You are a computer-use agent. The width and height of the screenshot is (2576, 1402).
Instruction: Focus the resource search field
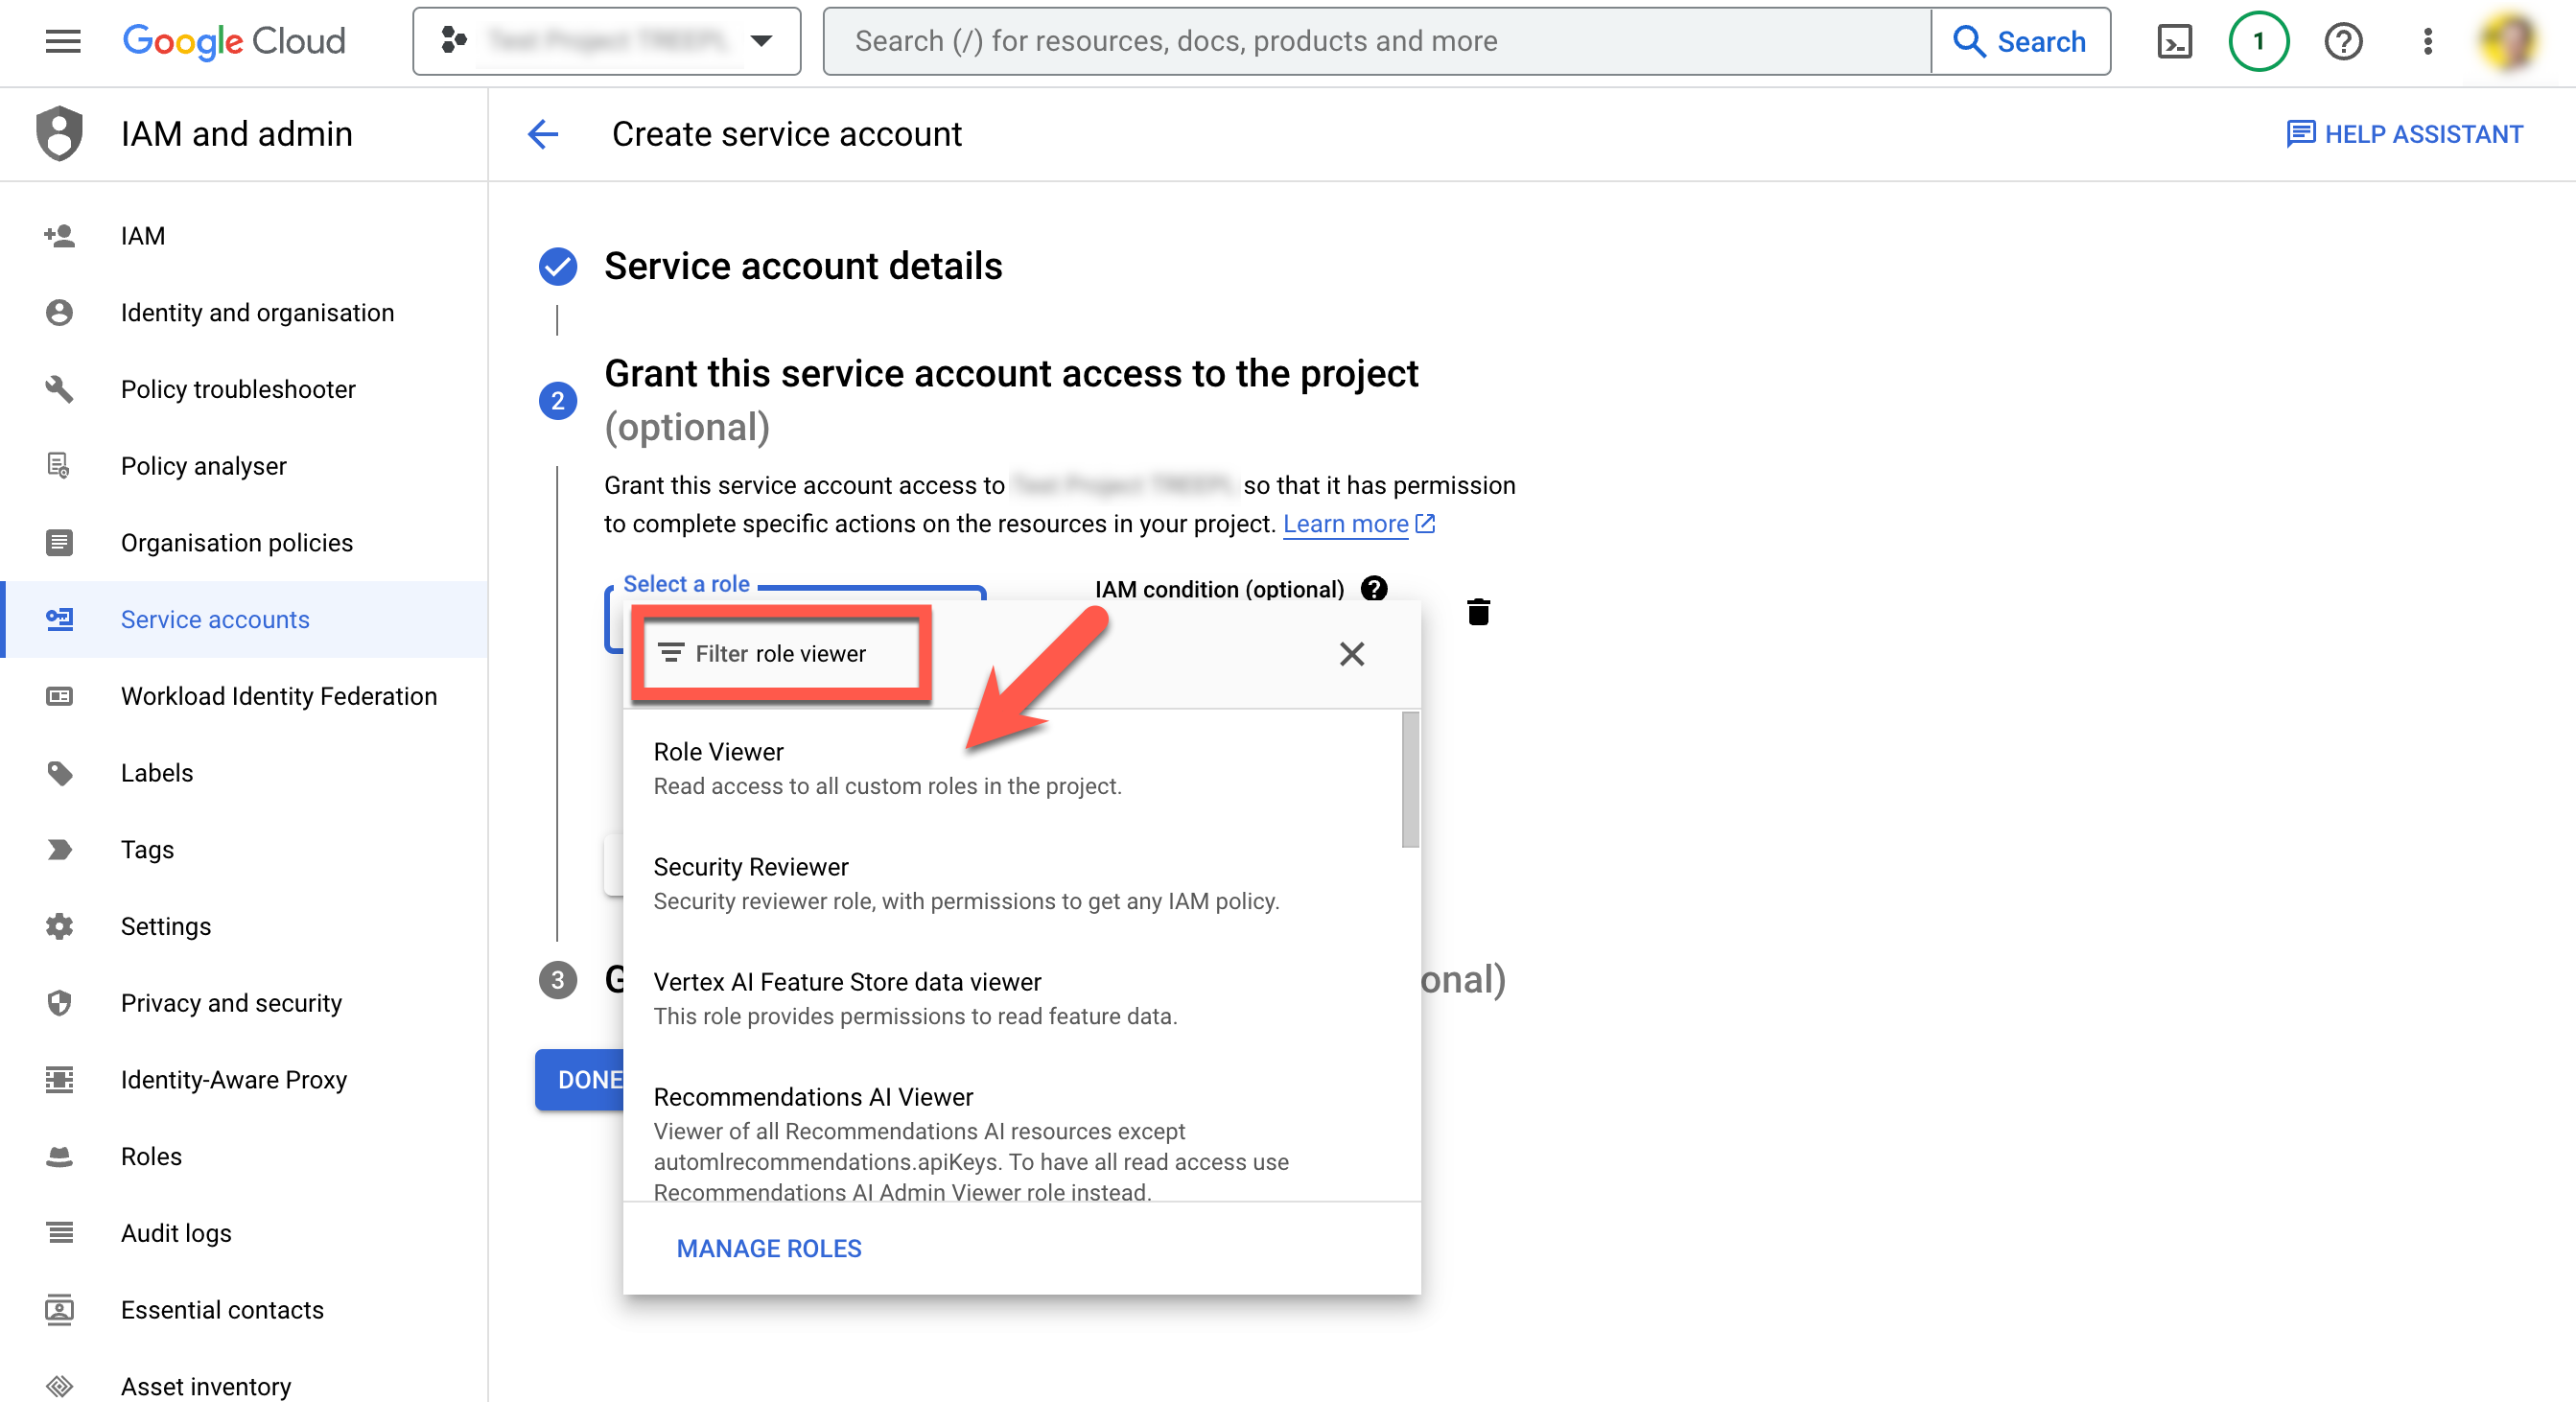[1377, 41]
